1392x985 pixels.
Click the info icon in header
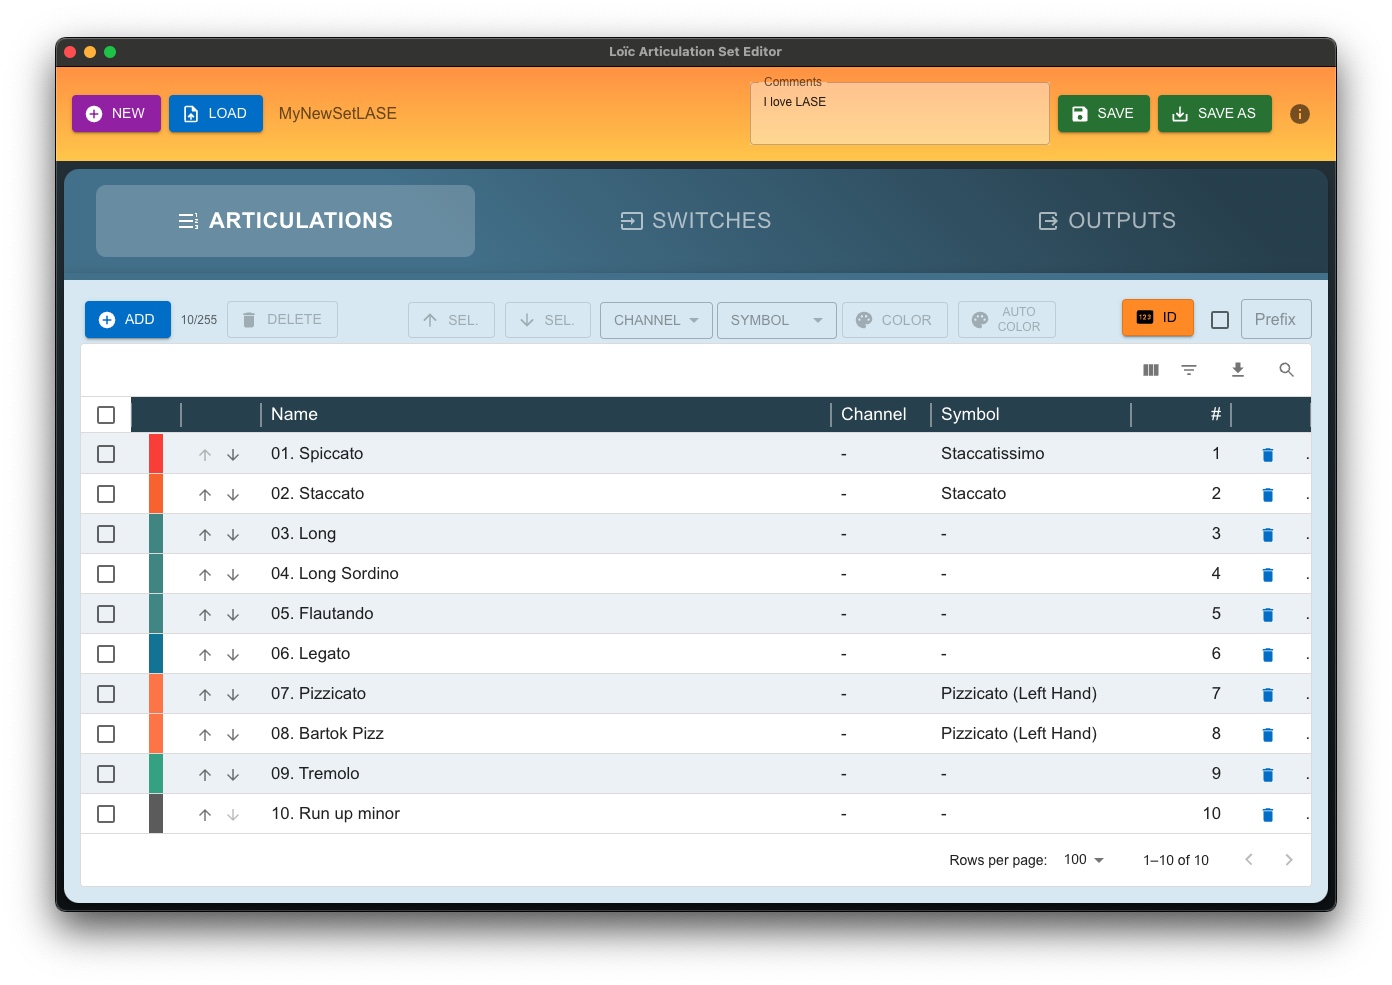(x=1299, y=114)
